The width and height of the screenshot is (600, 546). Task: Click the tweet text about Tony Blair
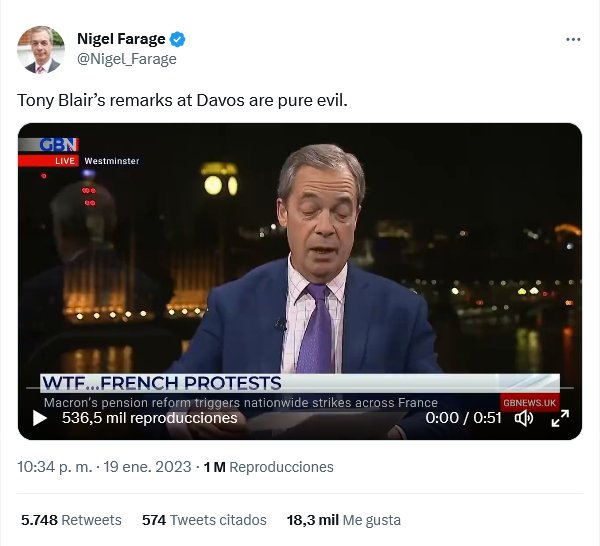click(x=183, y=101)
